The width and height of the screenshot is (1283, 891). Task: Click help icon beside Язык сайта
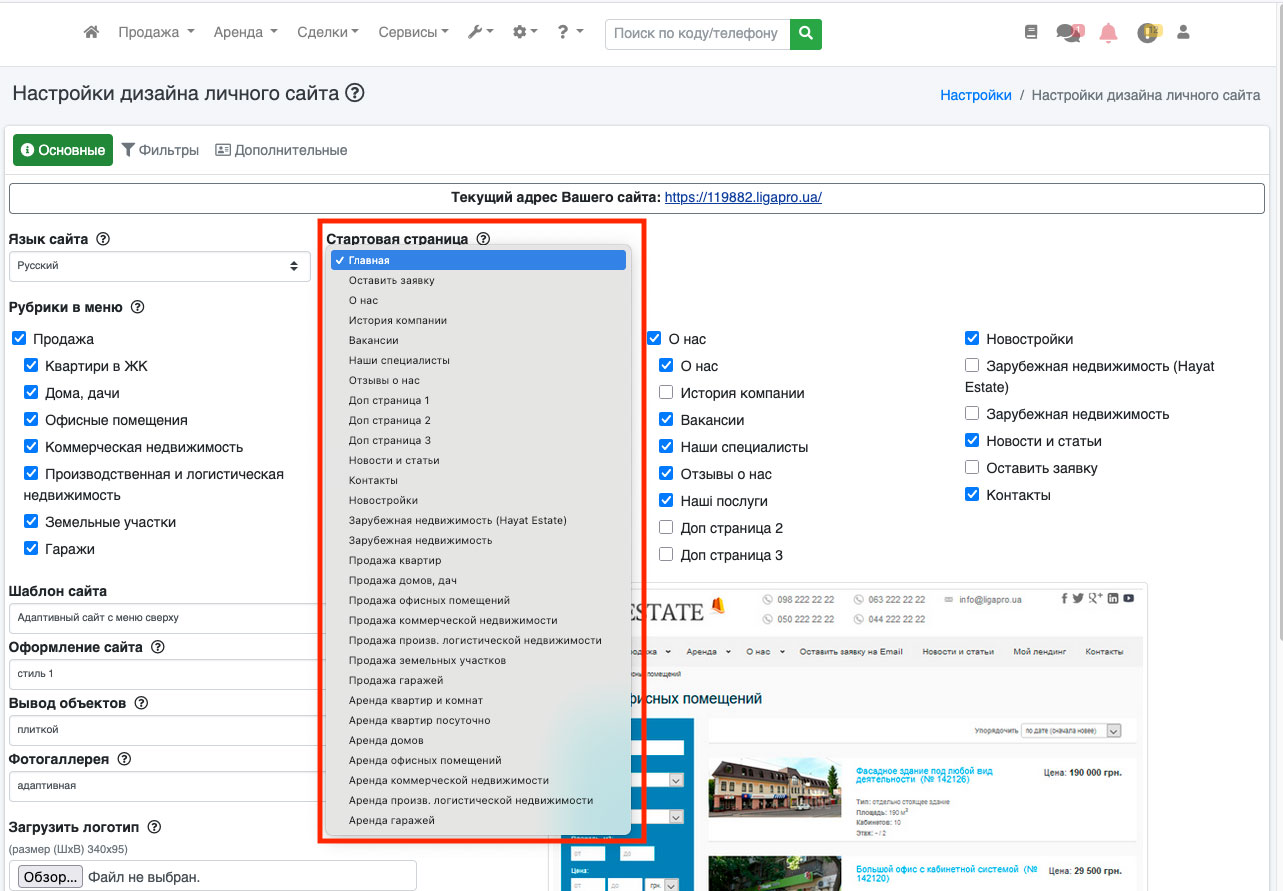pos(102,239)
